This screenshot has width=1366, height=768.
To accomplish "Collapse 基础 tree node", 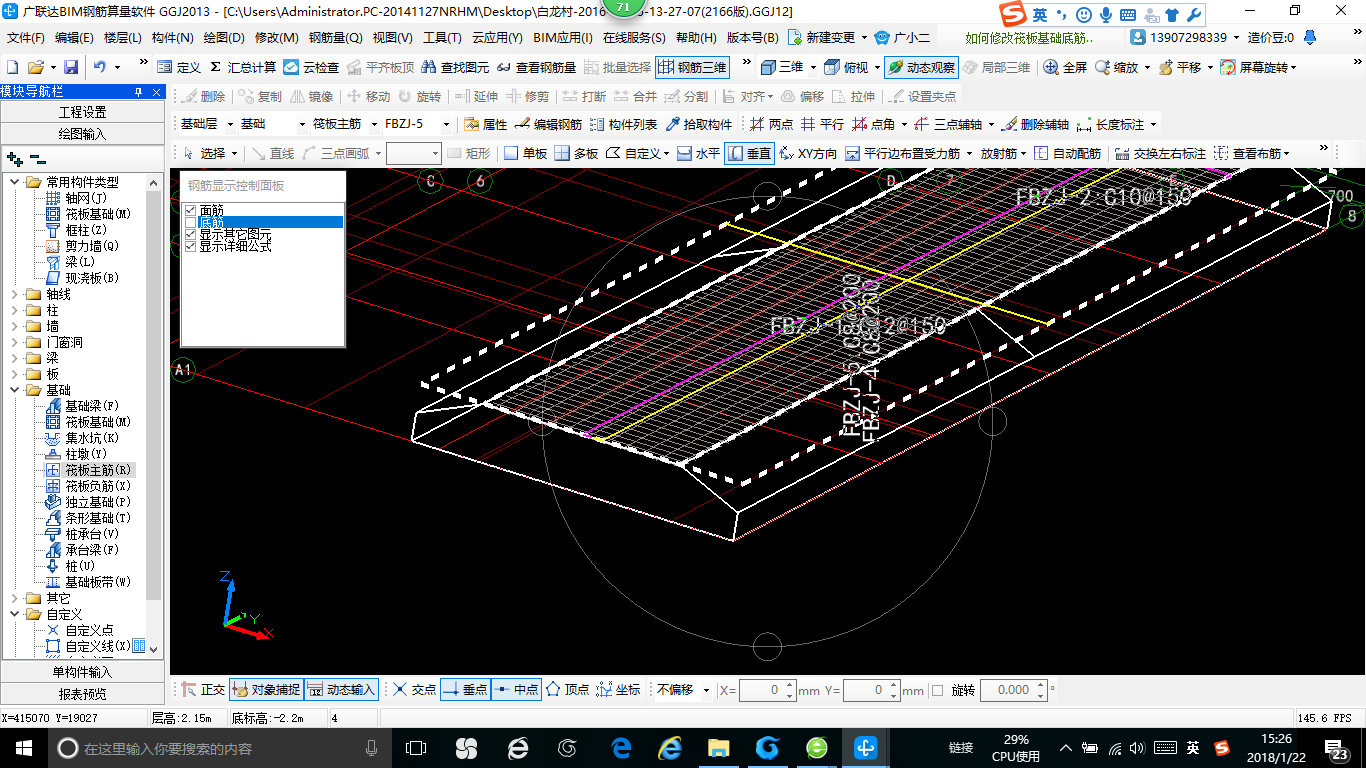I will 15,390.
